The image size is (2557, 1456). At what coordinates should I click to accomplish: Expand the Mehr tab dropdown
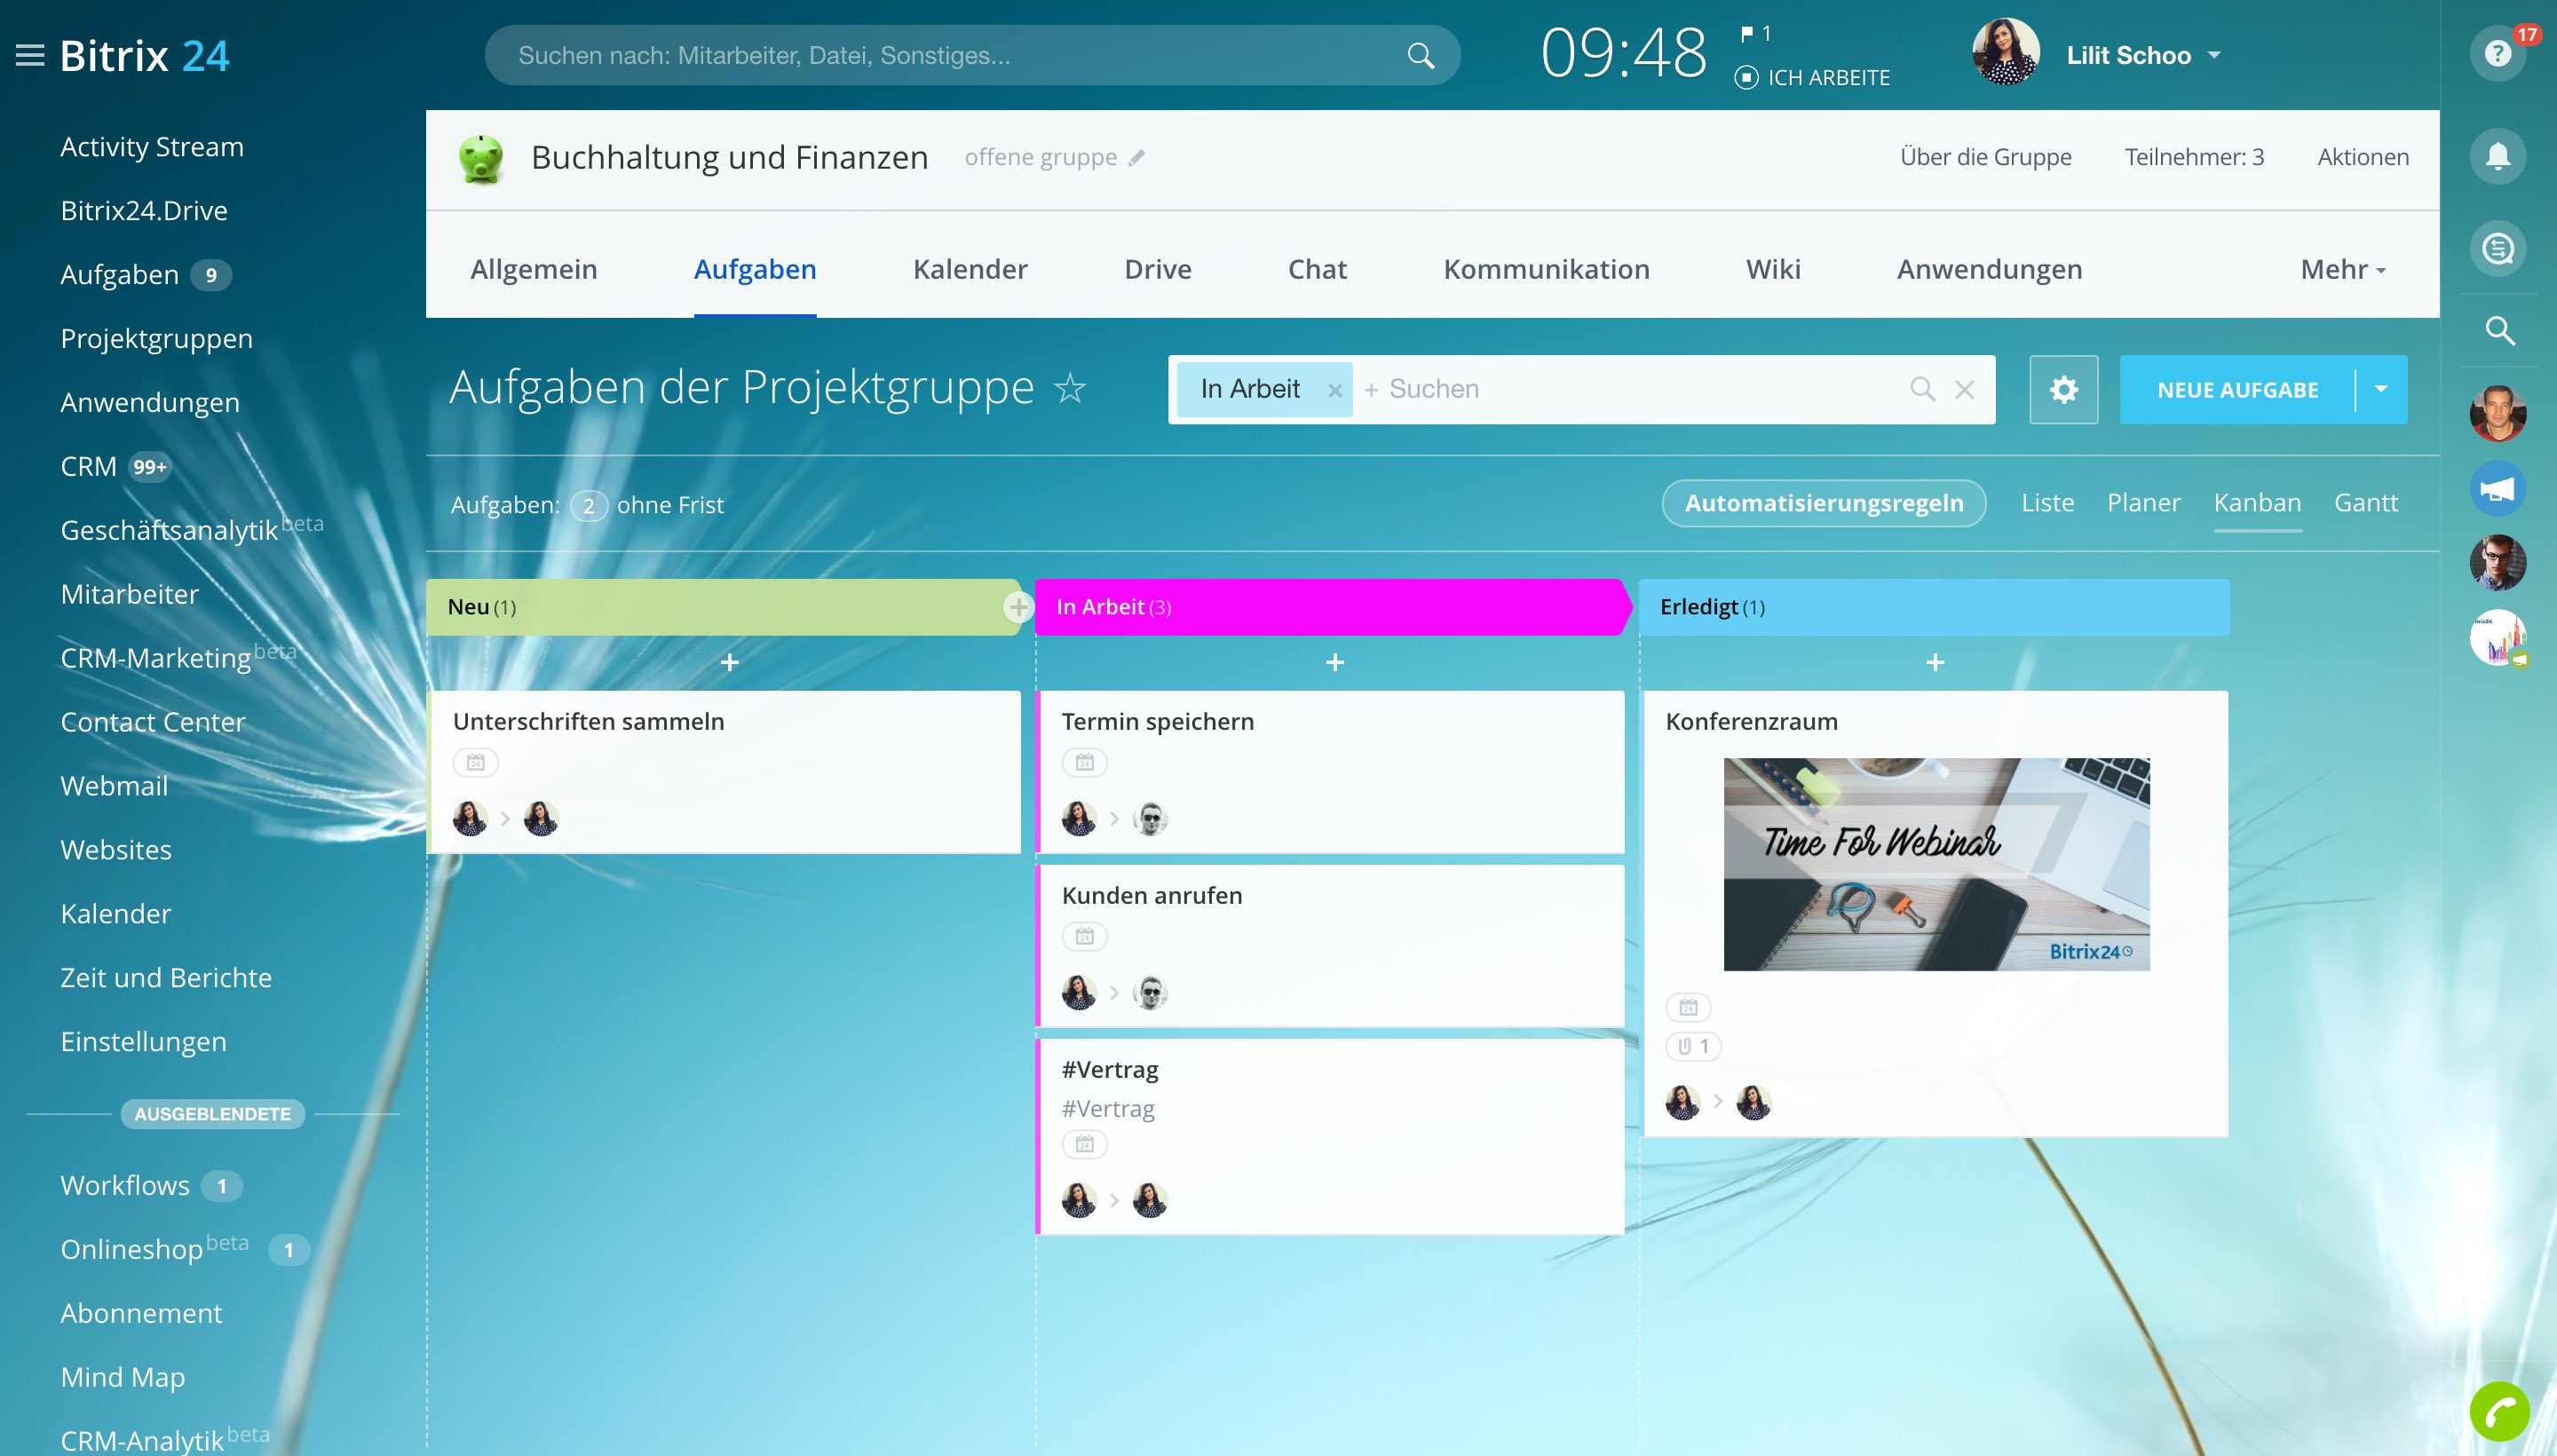click(x=2343, y=270)
